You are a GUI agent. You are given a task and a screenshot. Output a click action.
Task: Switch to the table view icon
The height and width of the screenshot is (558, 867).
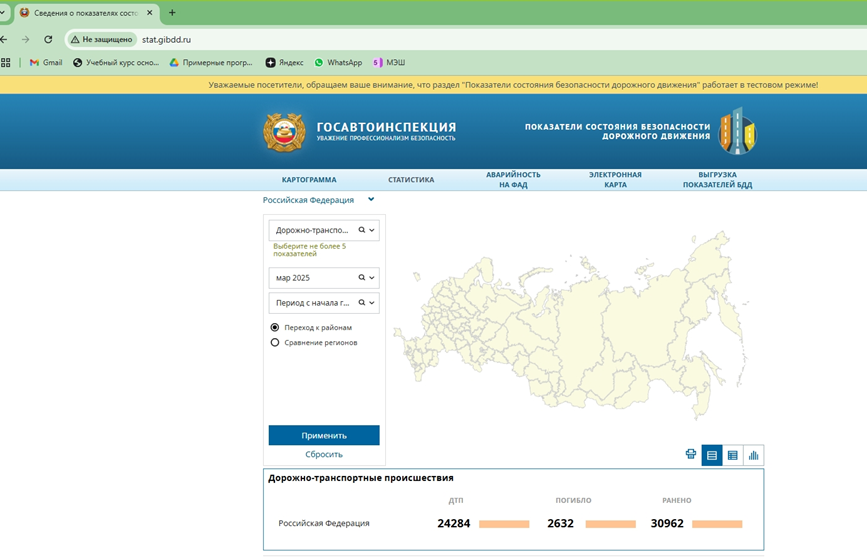(733, 455)
